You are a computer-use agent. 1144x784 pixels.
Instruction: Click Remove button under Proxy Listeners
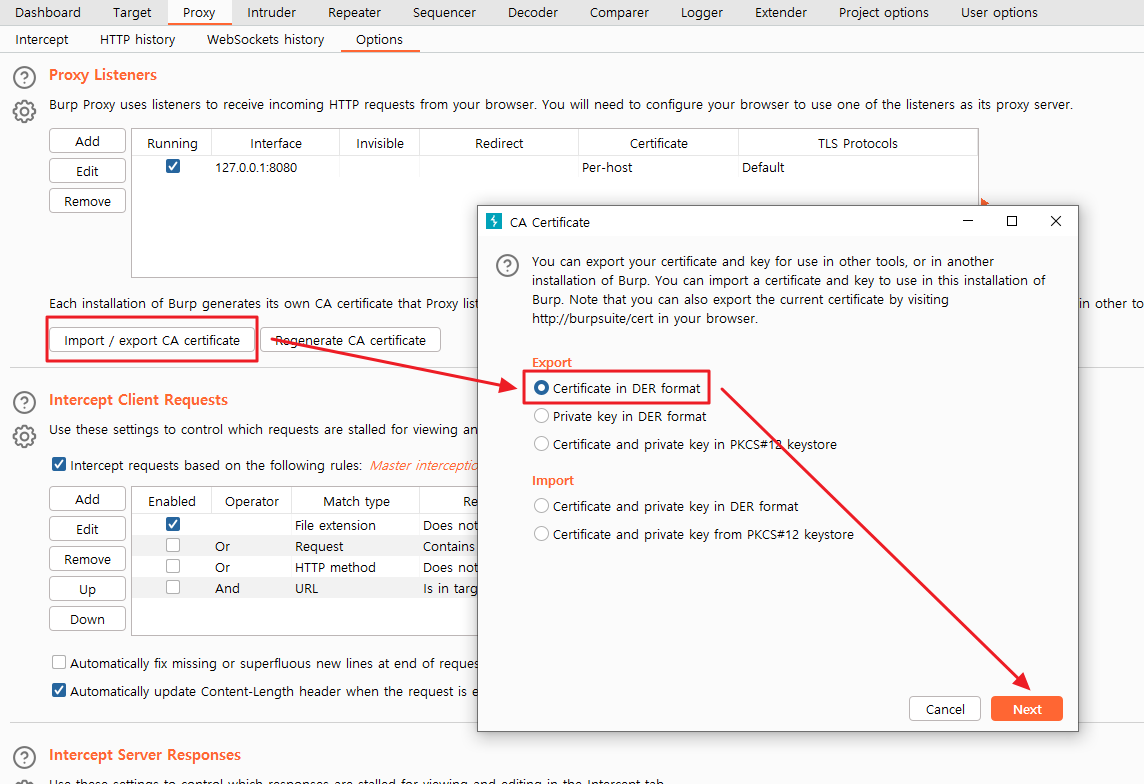pos(88,201)
